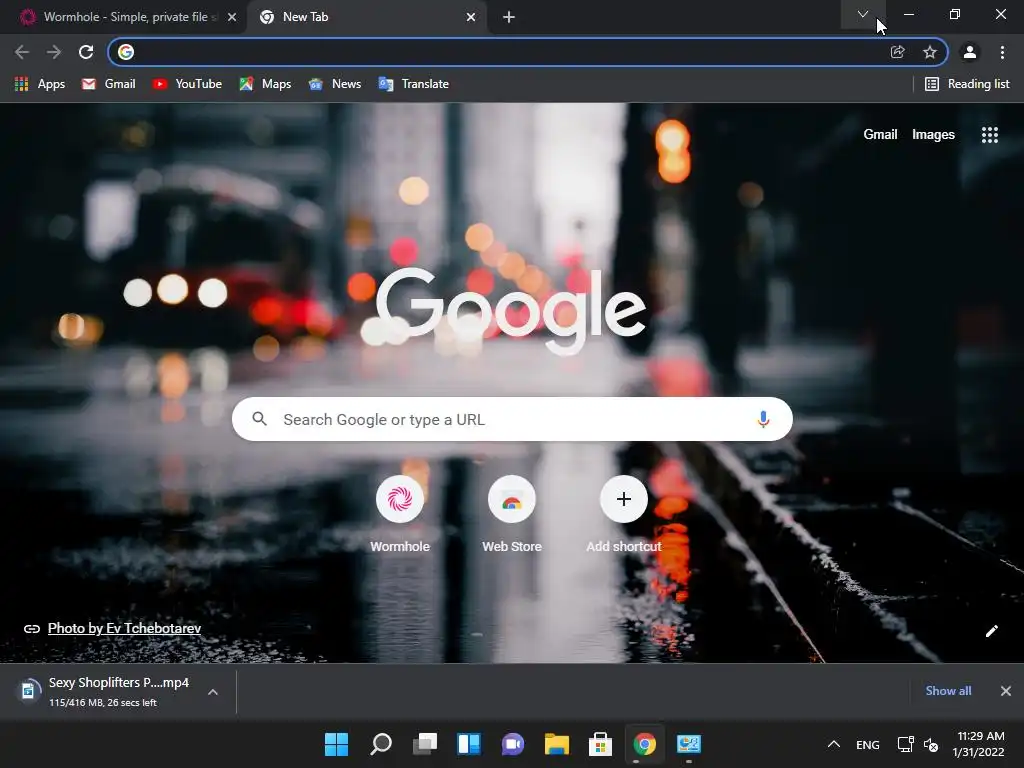This screenshot has width=1024, height=768.
Task: Open the Chrome three-dot menu
Action: tap(1002, 52)
